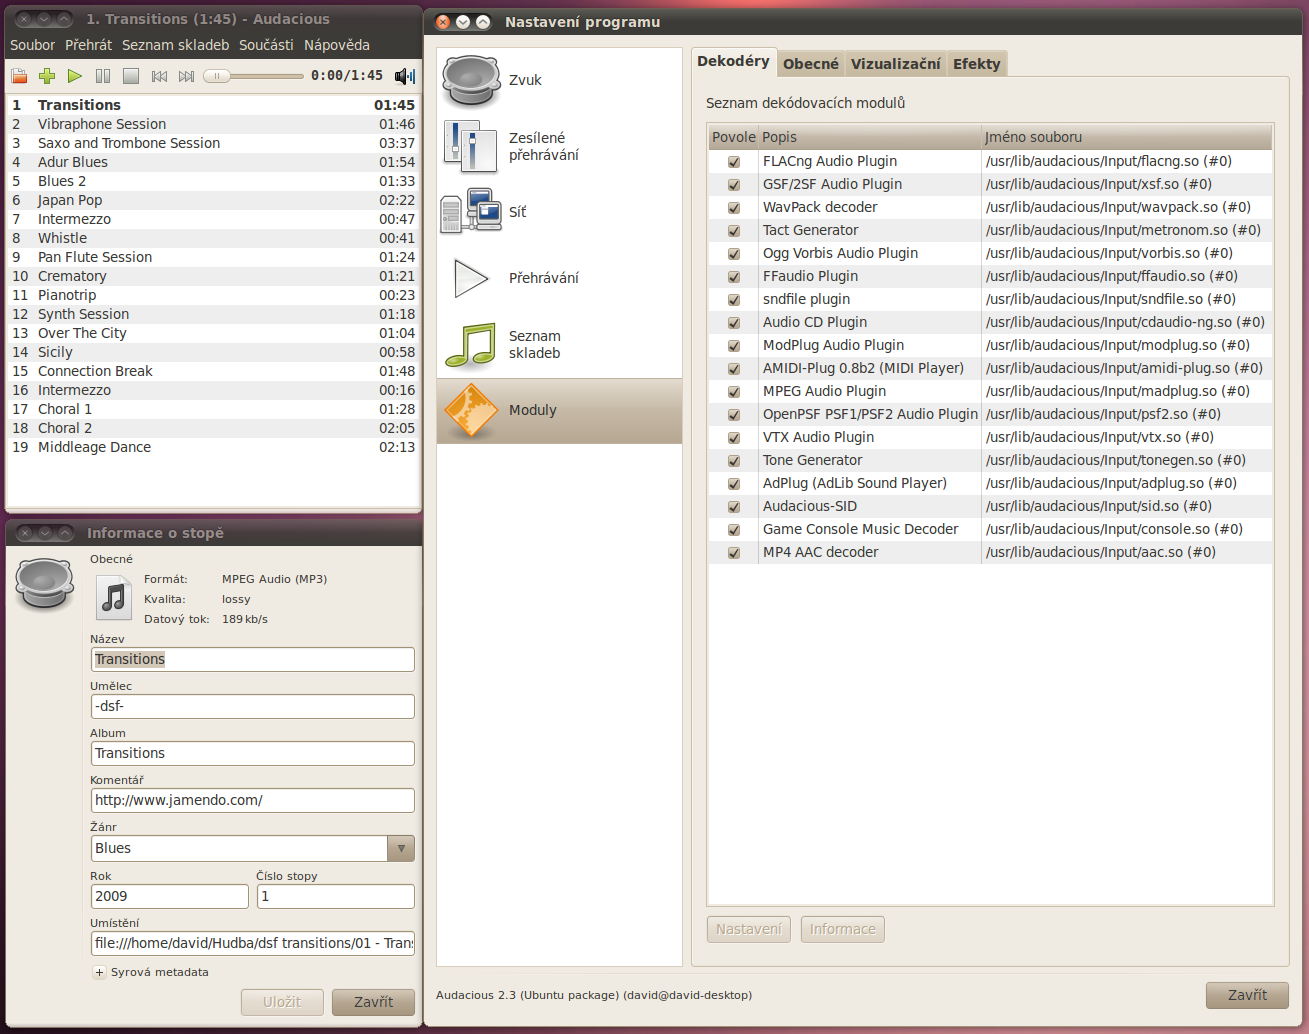Select Audacious-SID plugin row

click(991, 506)
